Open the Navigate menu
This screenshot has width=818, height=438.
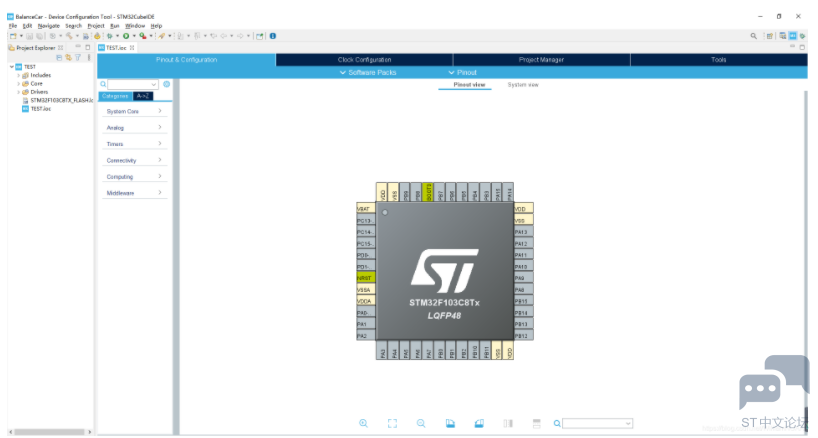pyautogui.click(x=49, y=26)
